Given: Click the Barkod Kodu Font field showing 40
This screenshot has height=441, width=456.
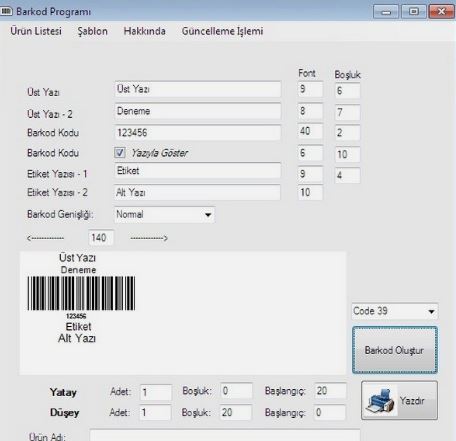Looking at the screenshot, I should tap(310, 131).
